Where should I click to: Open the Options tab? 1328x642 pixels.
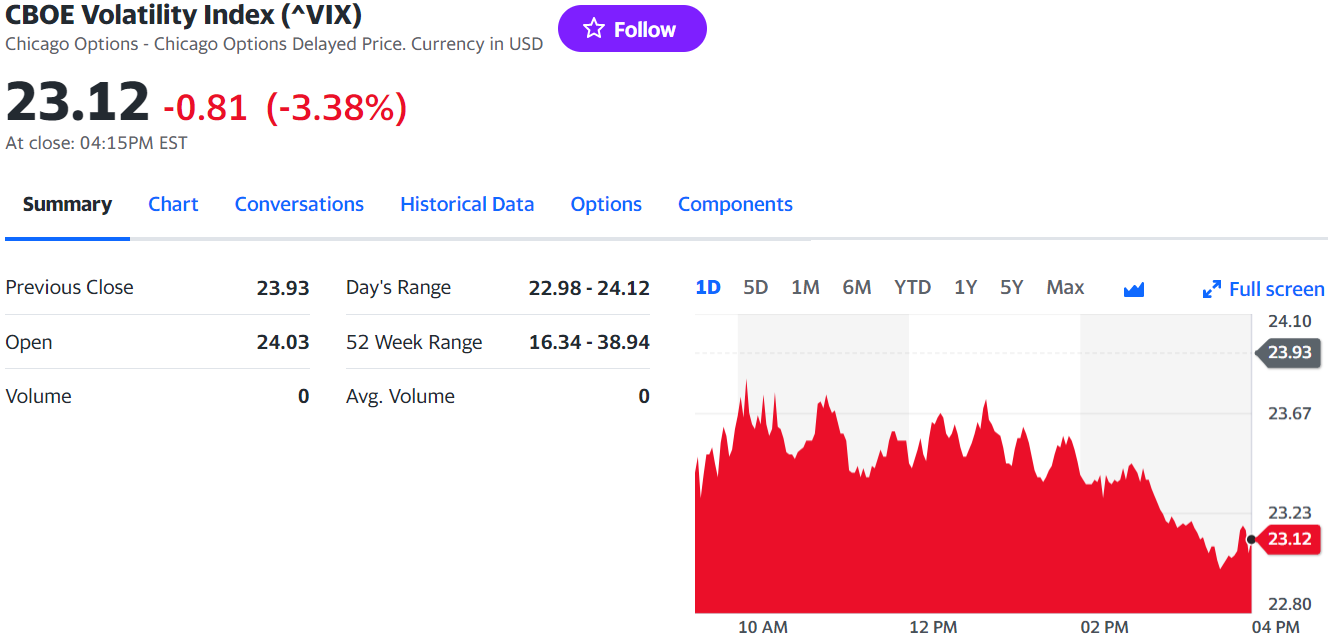point(606,204)
